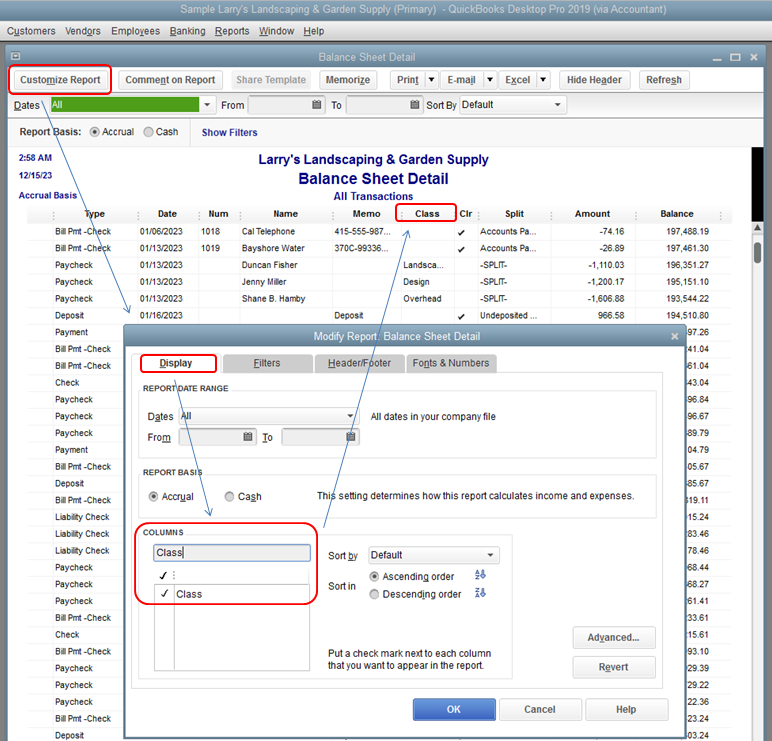Switch to the Filters tab
The height and width of the screenshot is (741, 772).
click(267, 363)
